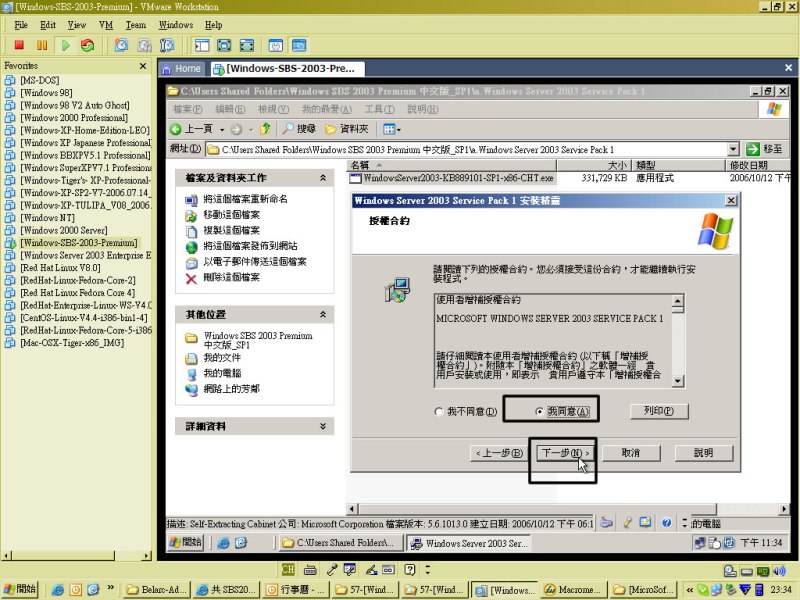Open the VMware Windows menu
Screen dimensions: 800x600
point(176,25)
